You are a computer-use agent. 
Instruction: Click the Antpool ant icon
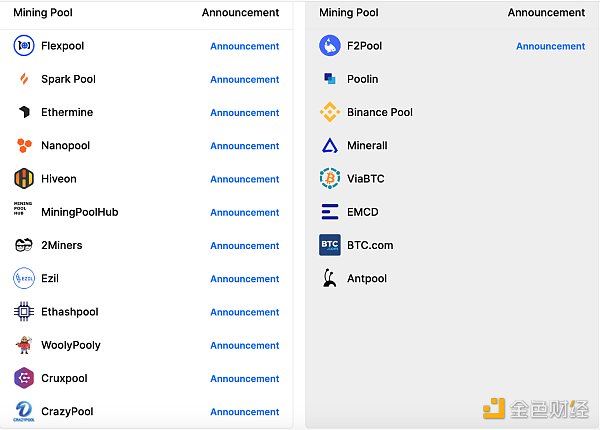(330, 279)
